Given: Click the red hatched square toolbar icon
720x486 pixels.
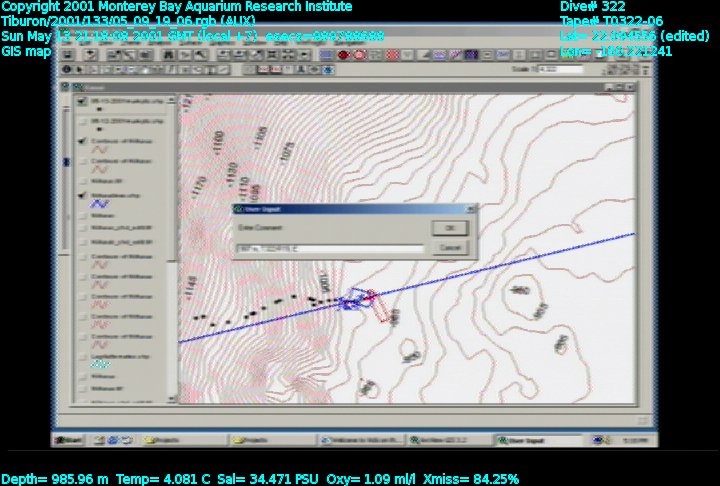Looking at the screenshot, I should [392, 55].
